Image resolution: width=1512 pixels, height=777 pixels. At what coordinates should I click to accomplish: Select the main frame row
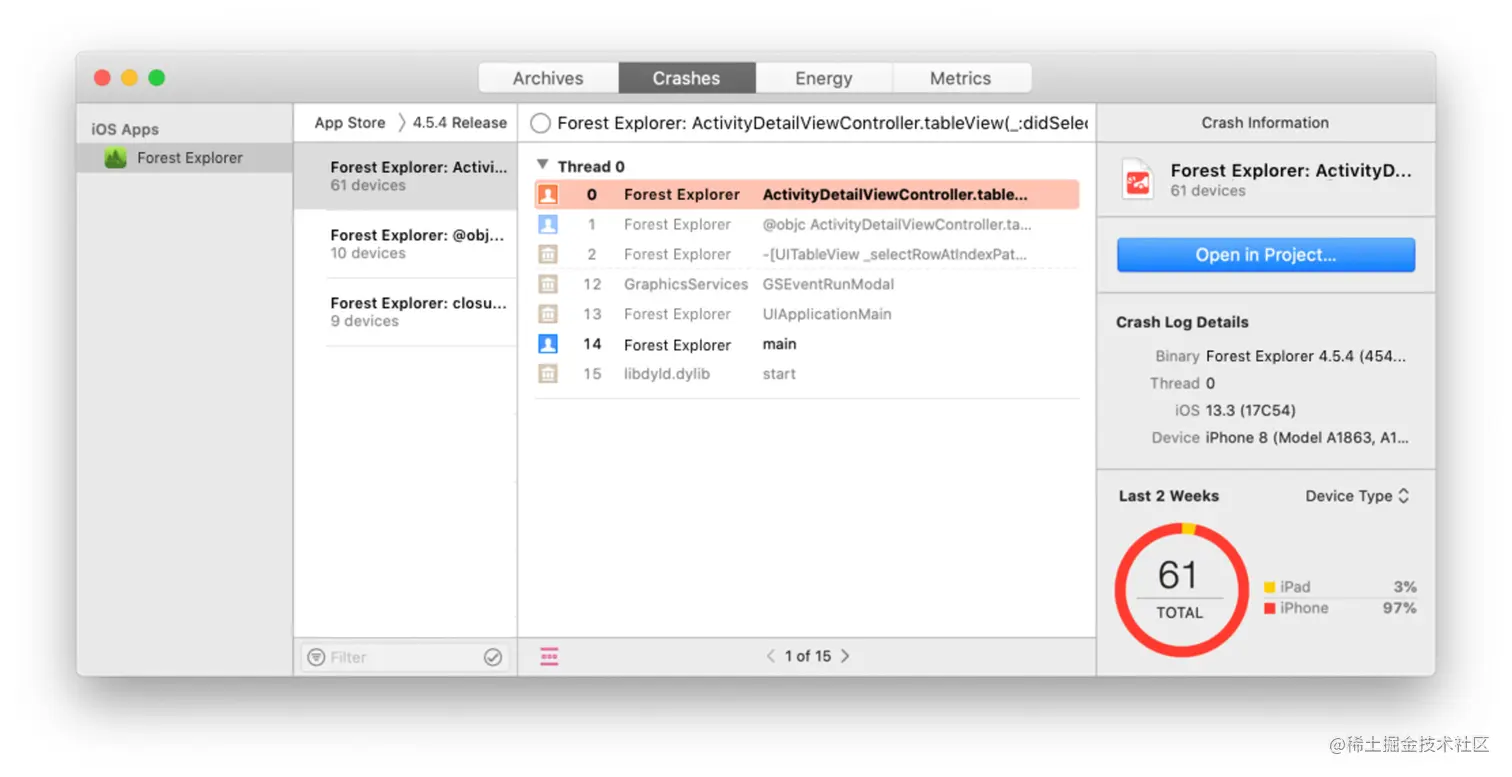tap(807, 344)
